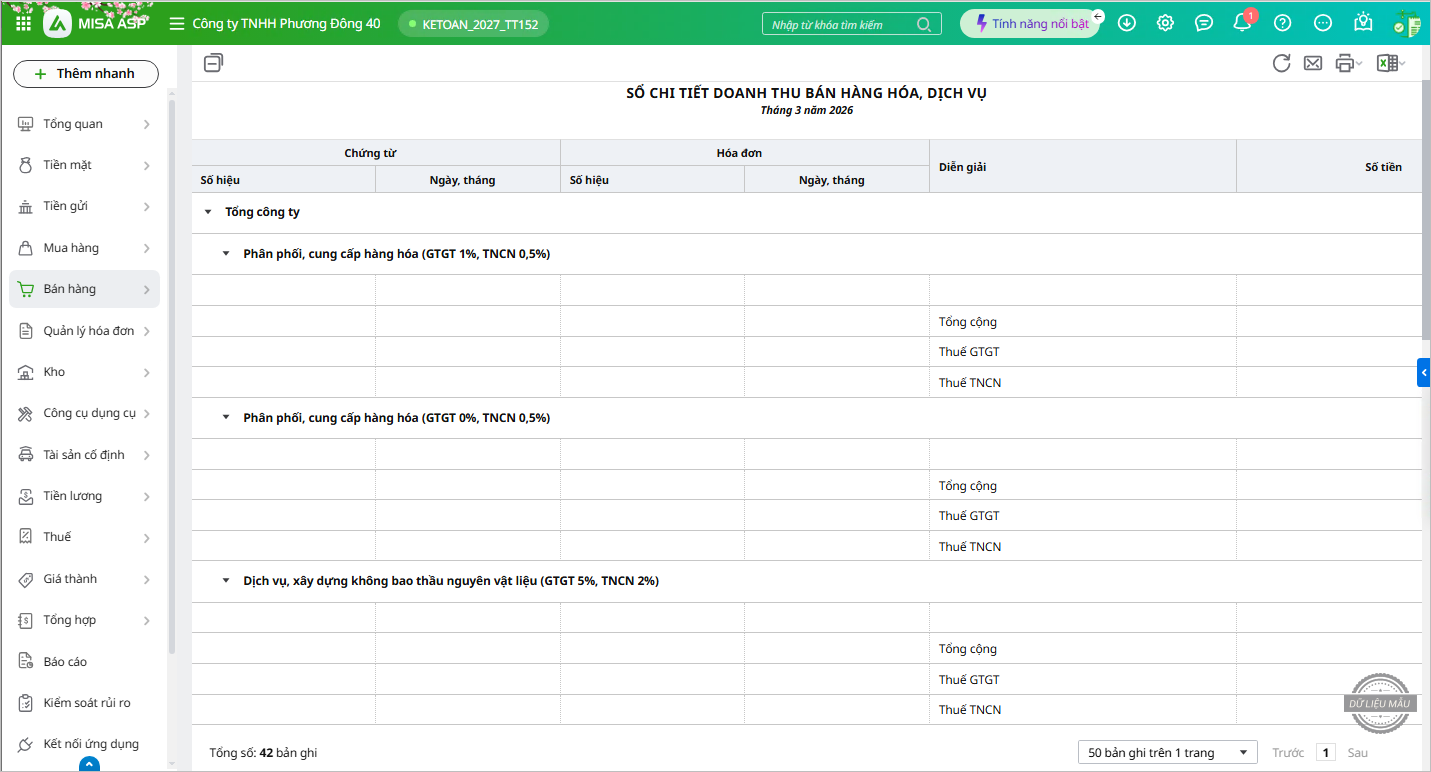Click in the keyword search field

[x=840, y=25]
